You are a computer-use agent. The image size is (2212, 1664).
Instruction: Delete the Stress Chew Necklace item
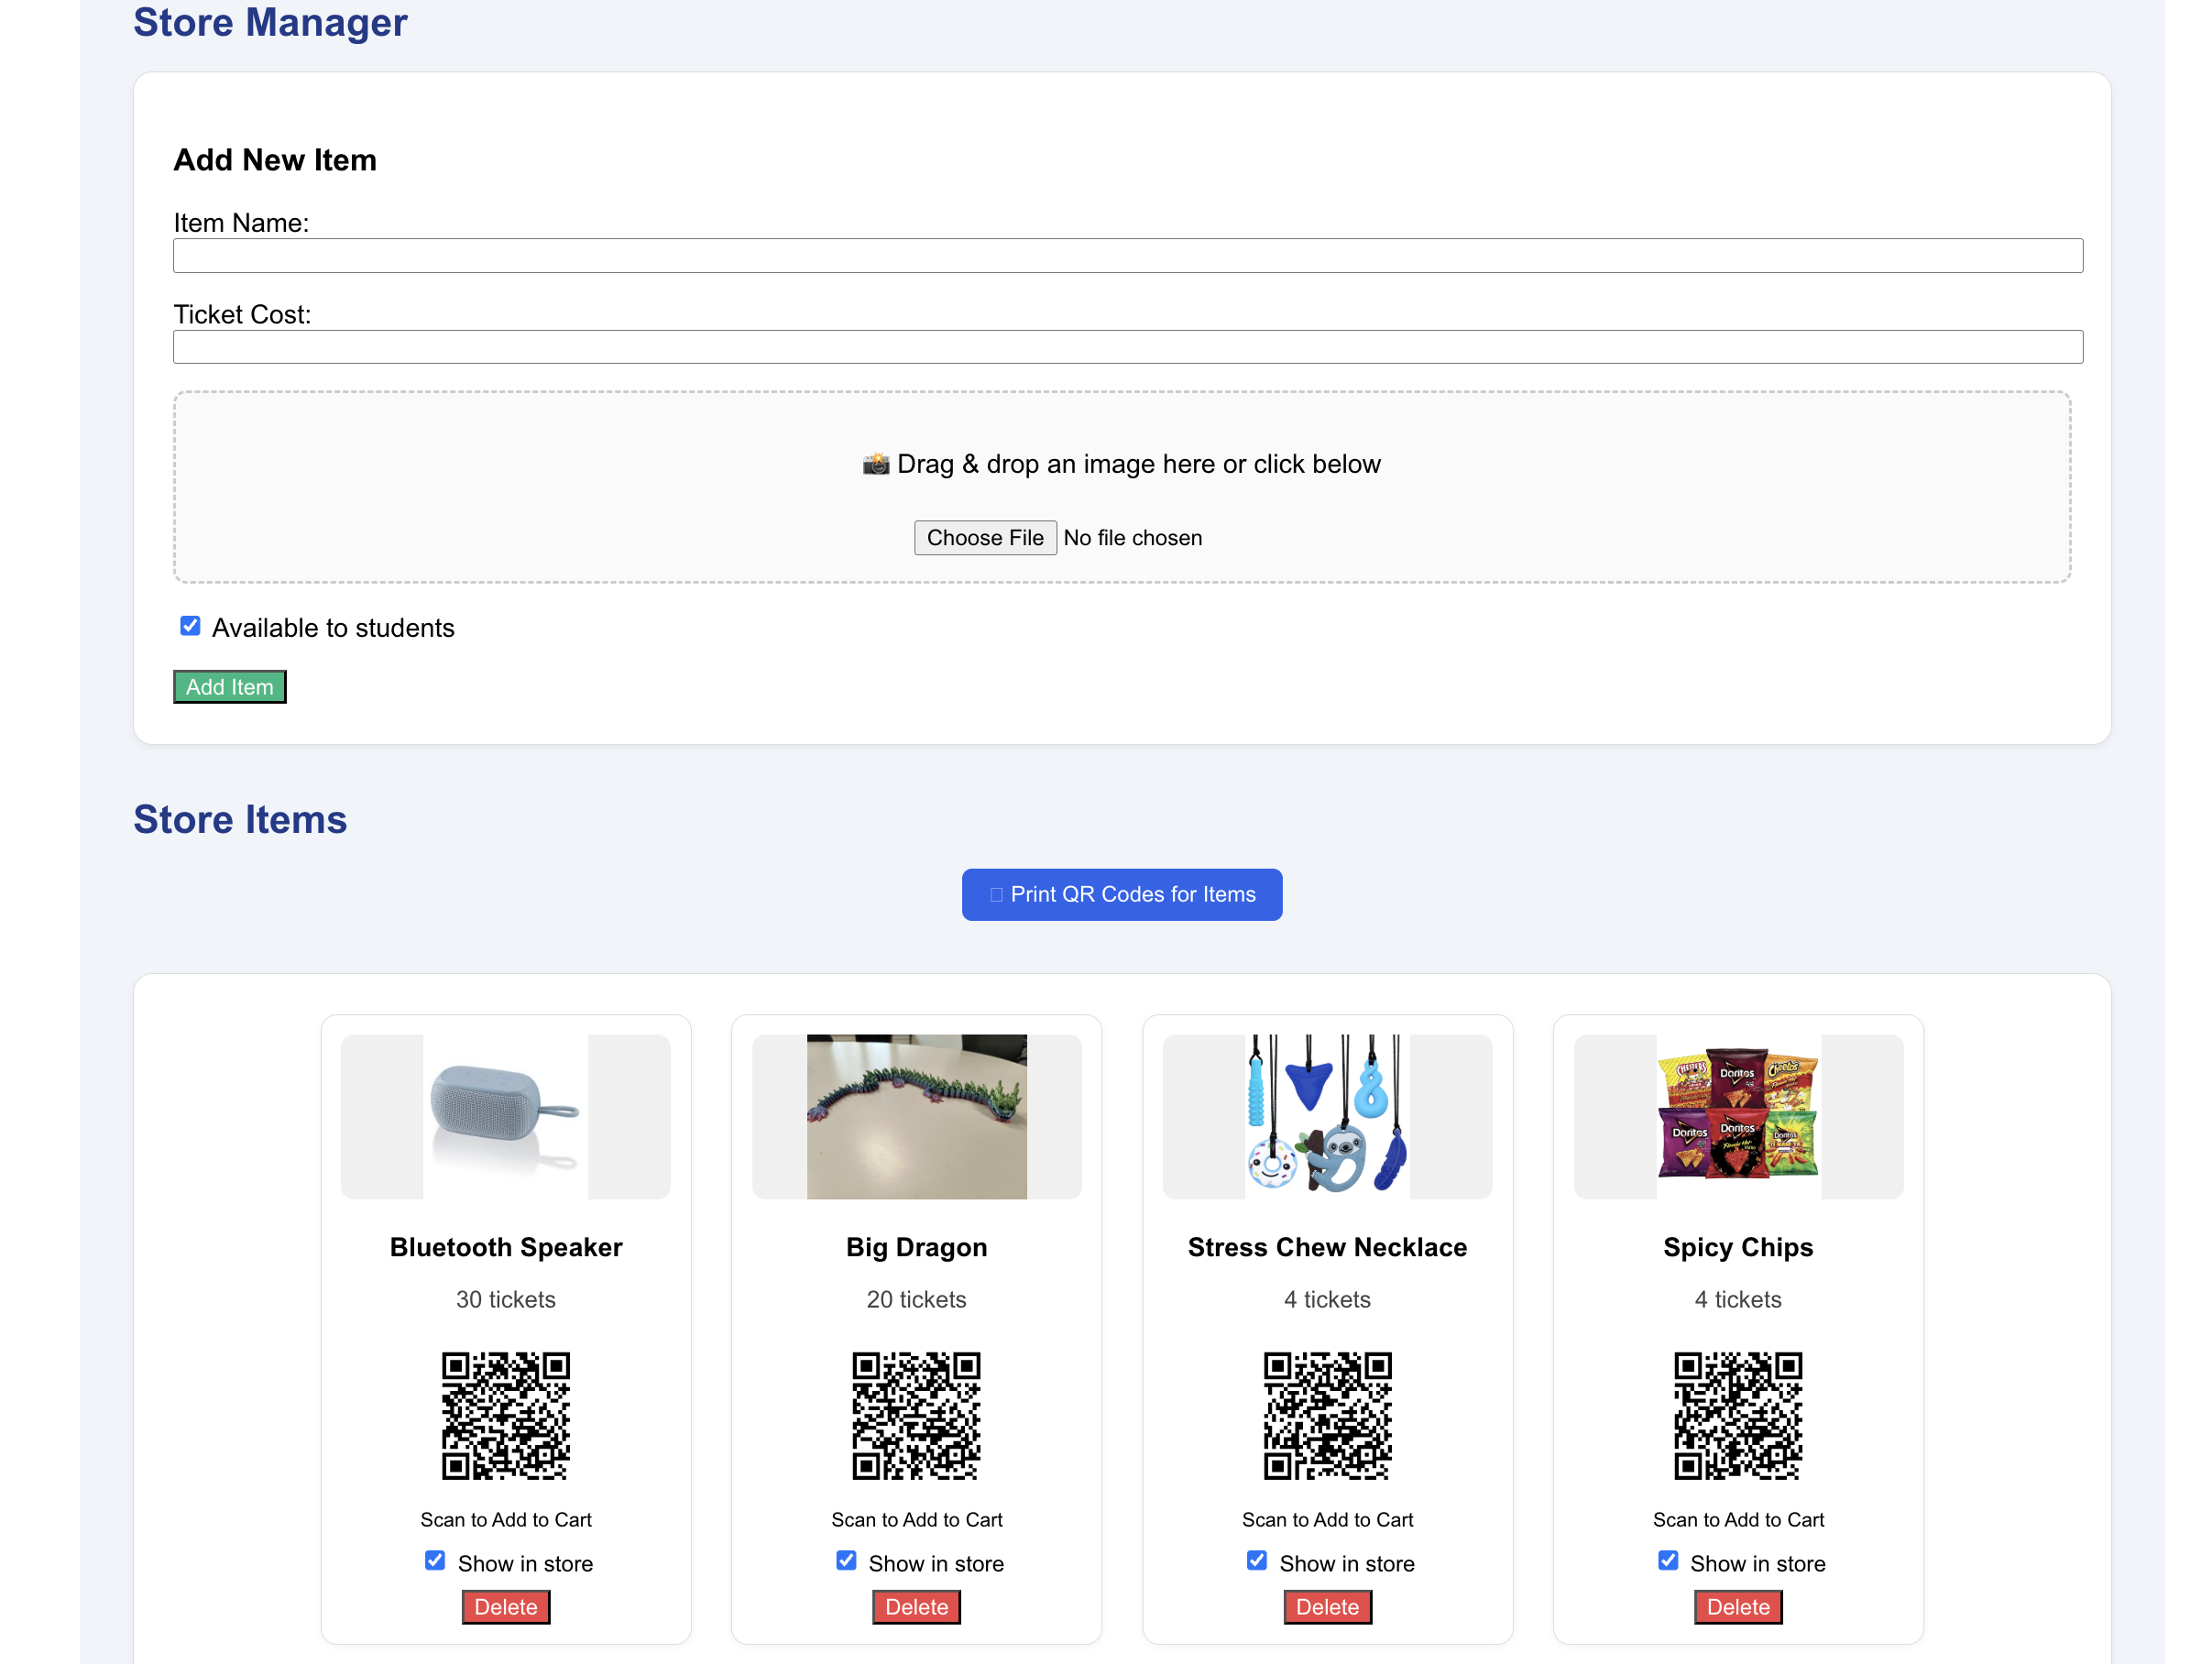click(x=1328, y=1607)
